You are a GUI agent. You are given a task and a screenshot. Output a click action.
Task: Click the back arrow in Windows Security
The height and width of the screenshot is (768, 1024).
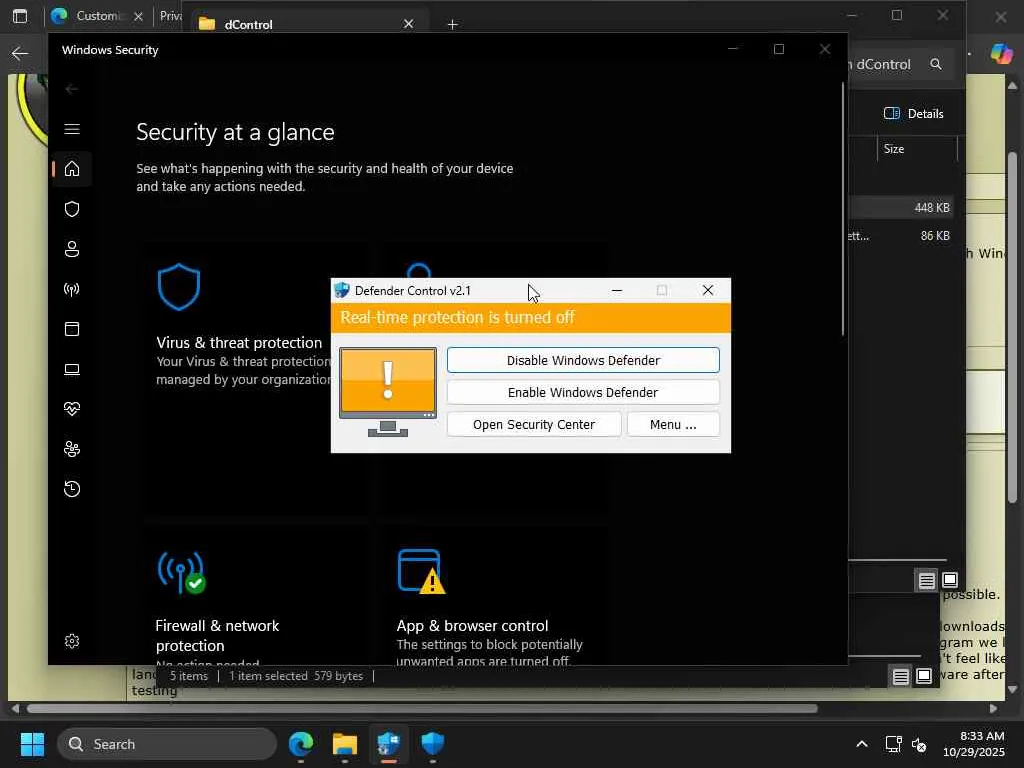point(72,89)
